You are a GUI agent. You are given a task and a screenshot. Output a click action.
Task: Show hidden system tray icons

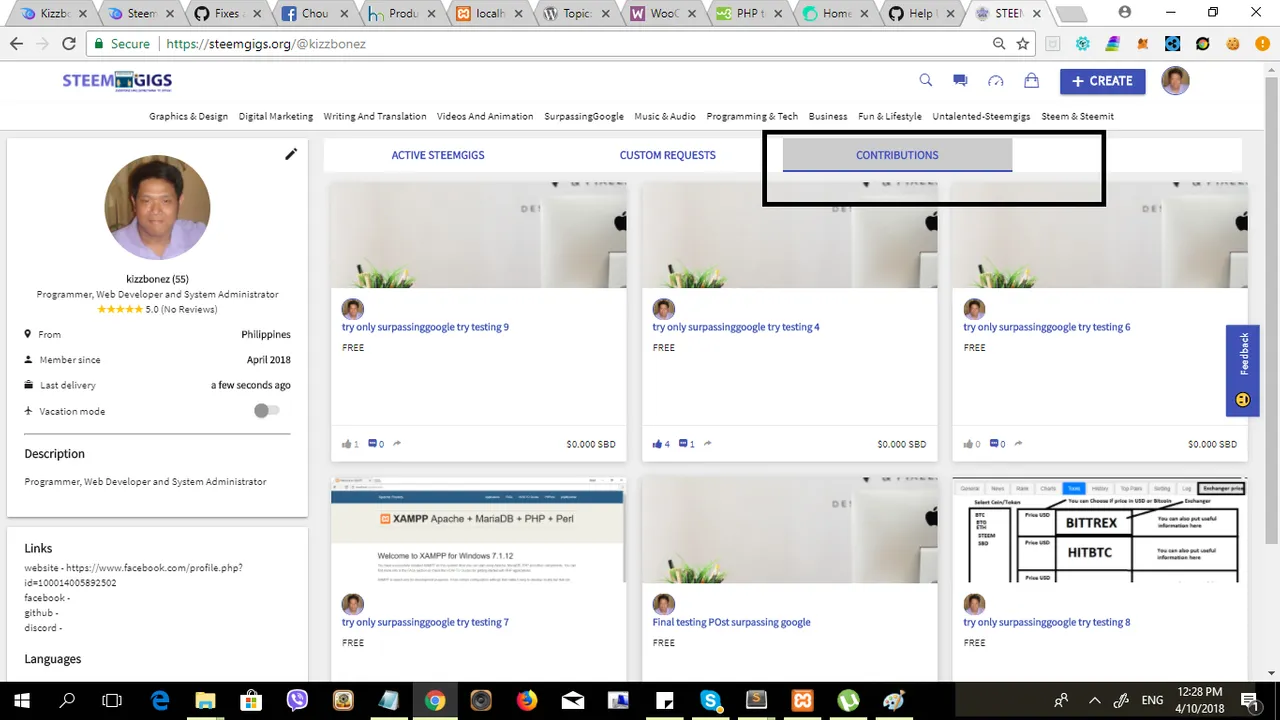[x=1094, y=700]
